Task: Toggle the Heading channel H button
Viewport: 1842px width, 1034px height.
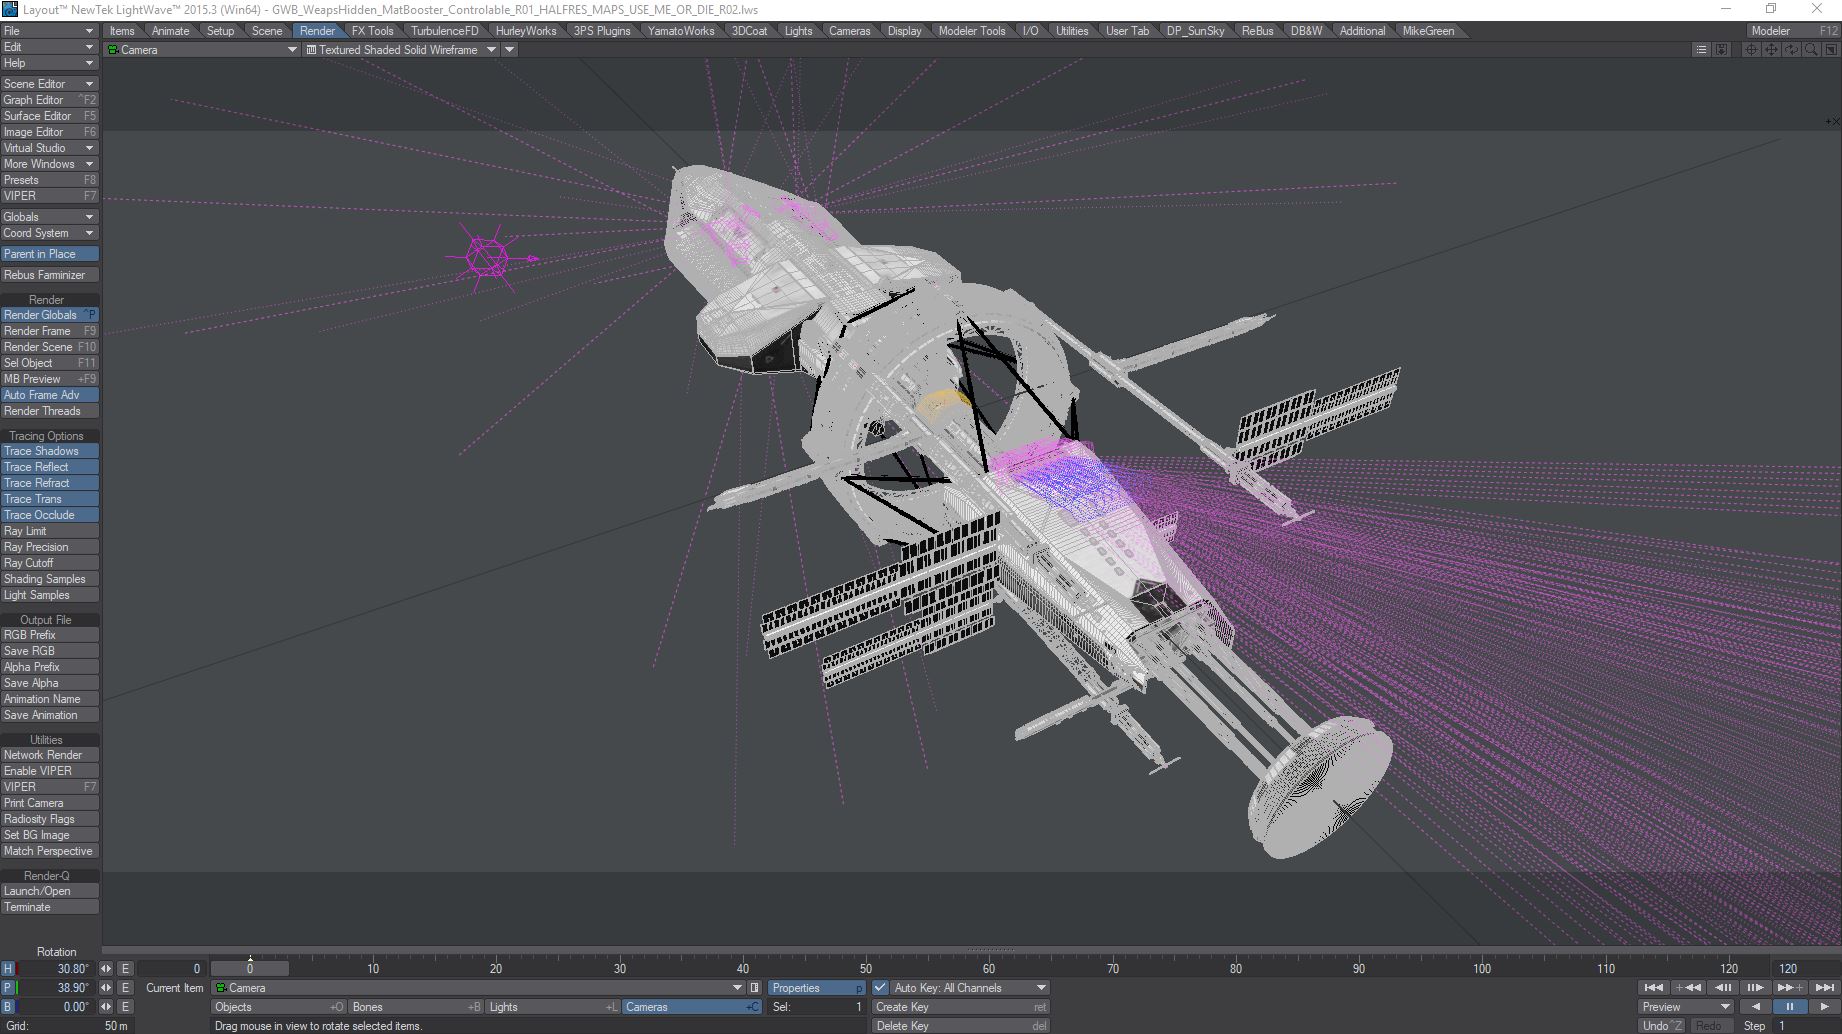Action: [8, 969]
